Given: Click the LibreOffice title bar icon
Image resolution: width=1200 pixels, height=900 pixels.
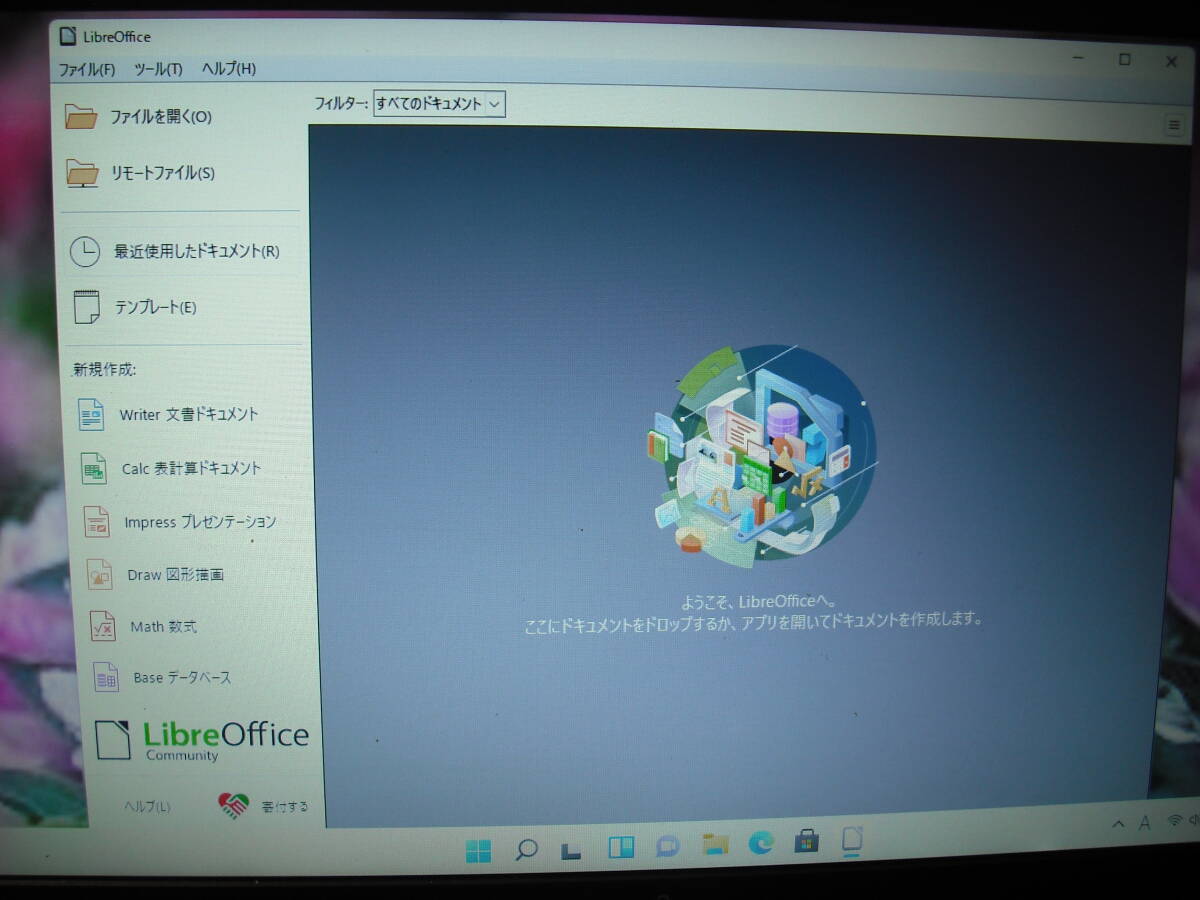Looking at the screenshot, I should (68, 36).
